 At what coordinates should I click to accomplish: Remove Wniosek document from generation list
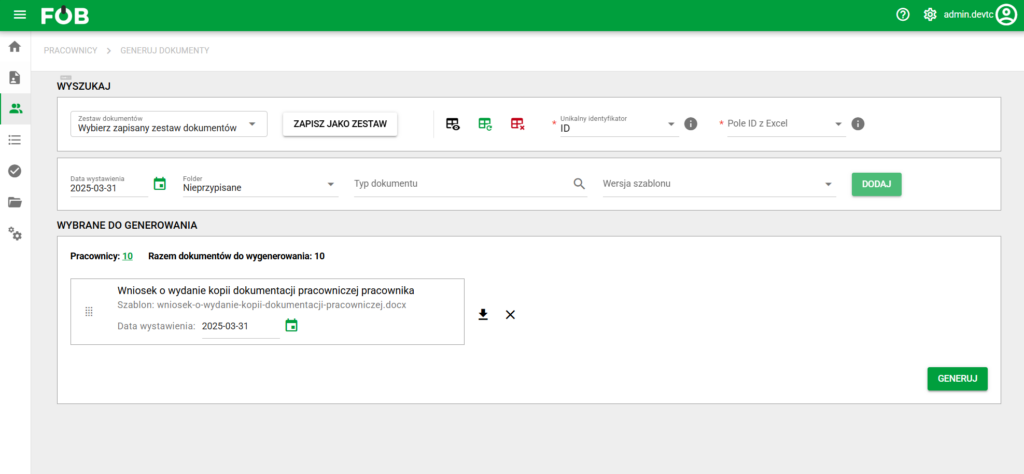click(x=510, y=315)
